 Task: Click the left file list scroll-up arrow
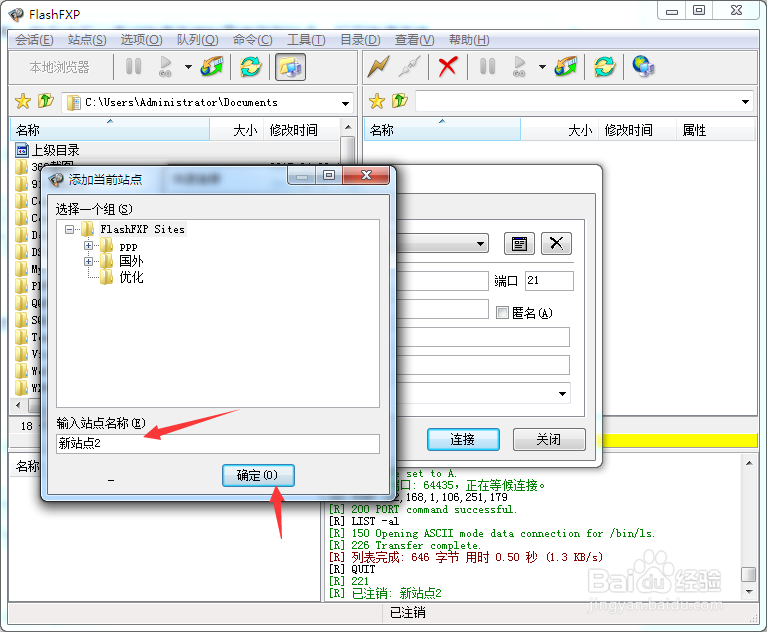[x=348, y=127]
